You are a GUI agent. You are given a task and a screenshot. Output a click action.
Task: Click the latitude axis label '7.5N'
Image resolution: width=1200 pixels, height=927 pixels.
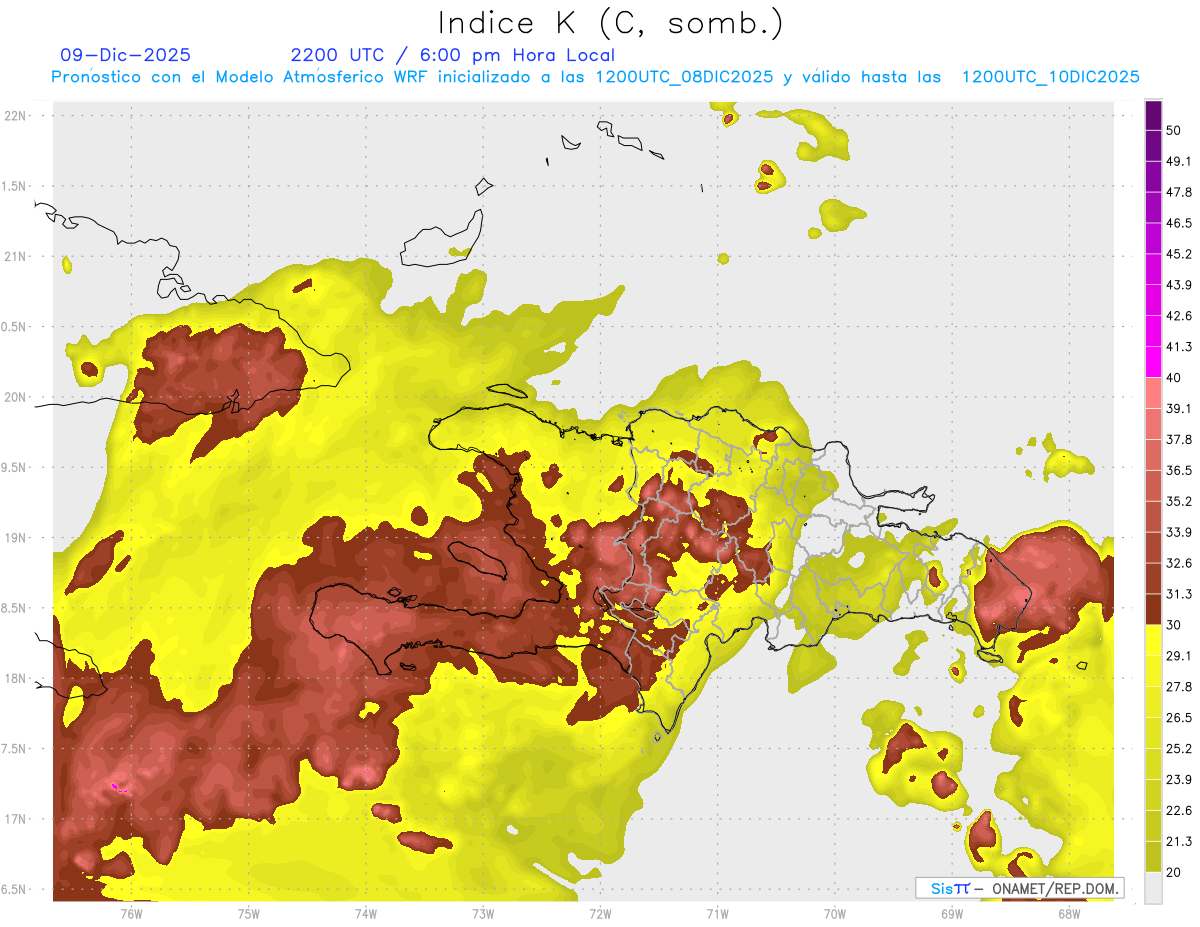15,748
